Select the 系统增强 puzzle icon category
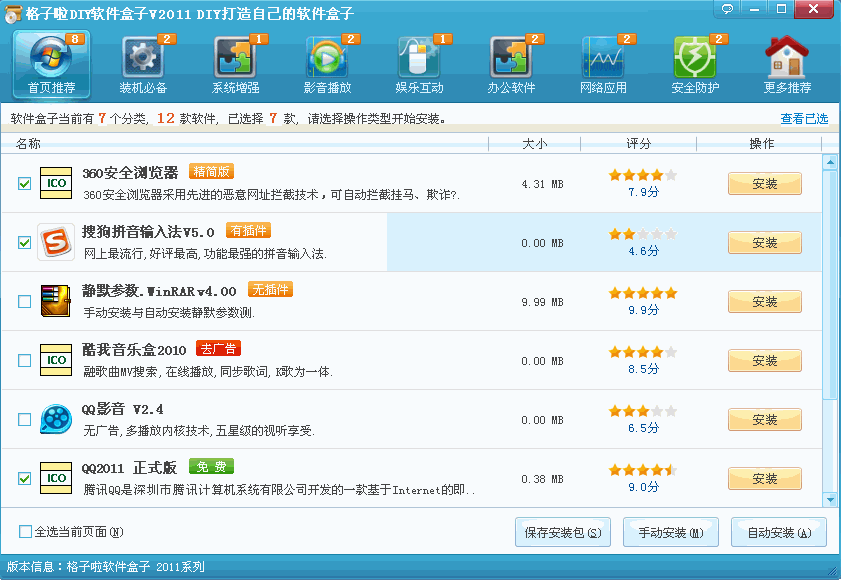The height and width of the screenshot is (580, 841). [x=235, y=65]
